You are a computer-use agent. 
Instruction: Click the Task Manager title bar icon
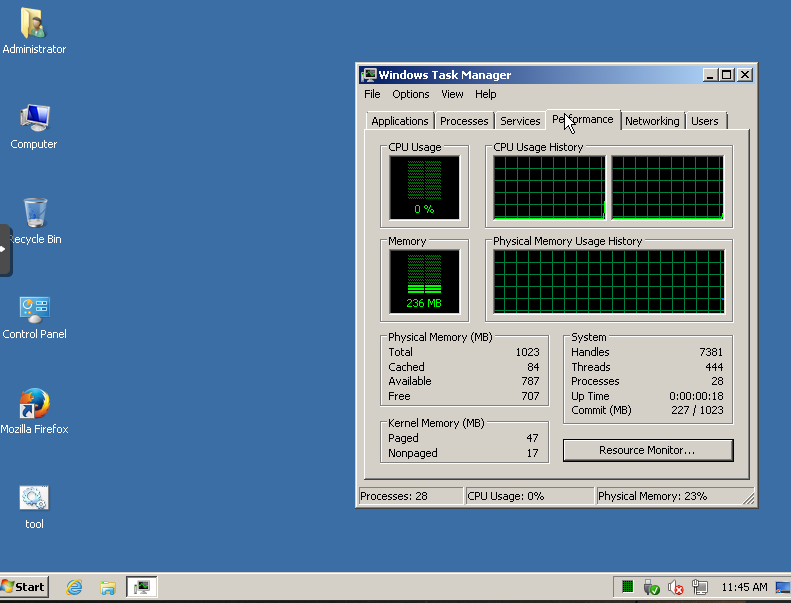click(x=369, y=75)
